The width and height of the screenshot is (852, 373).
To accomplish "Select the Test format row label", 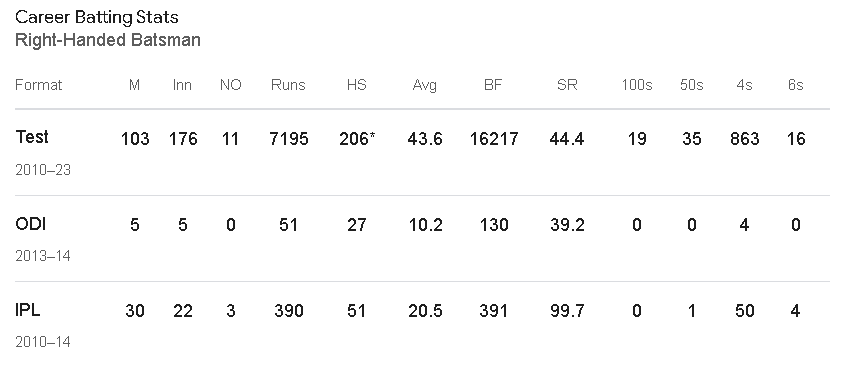I will pyautogui.click(x=32, y=136).
